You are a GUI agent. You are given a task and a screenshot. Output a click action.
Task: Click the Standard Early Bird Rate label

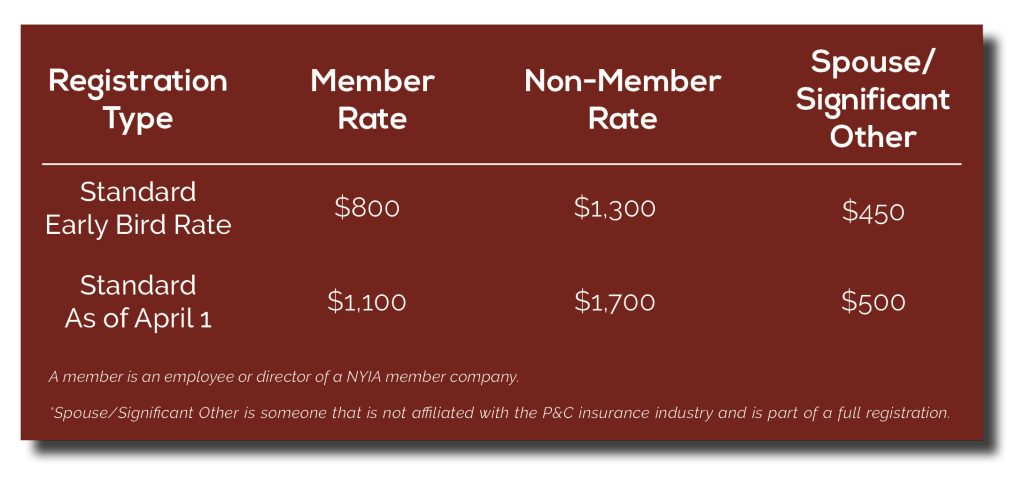point(138,209)
